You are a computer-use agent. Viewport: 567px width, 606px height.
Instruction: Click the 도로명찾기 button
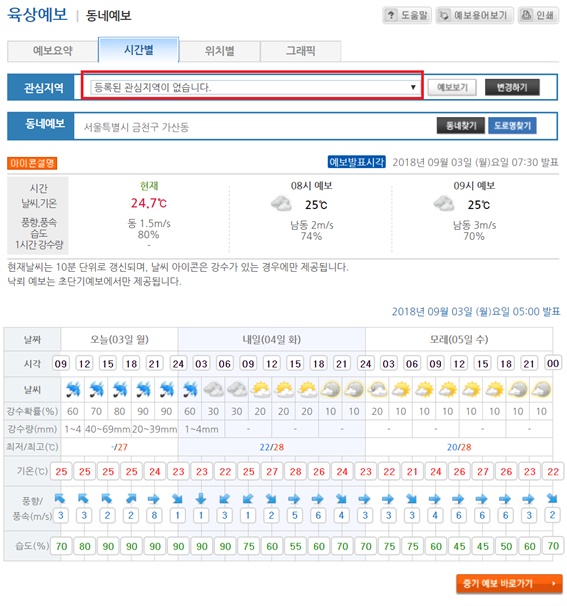point(512,126)
